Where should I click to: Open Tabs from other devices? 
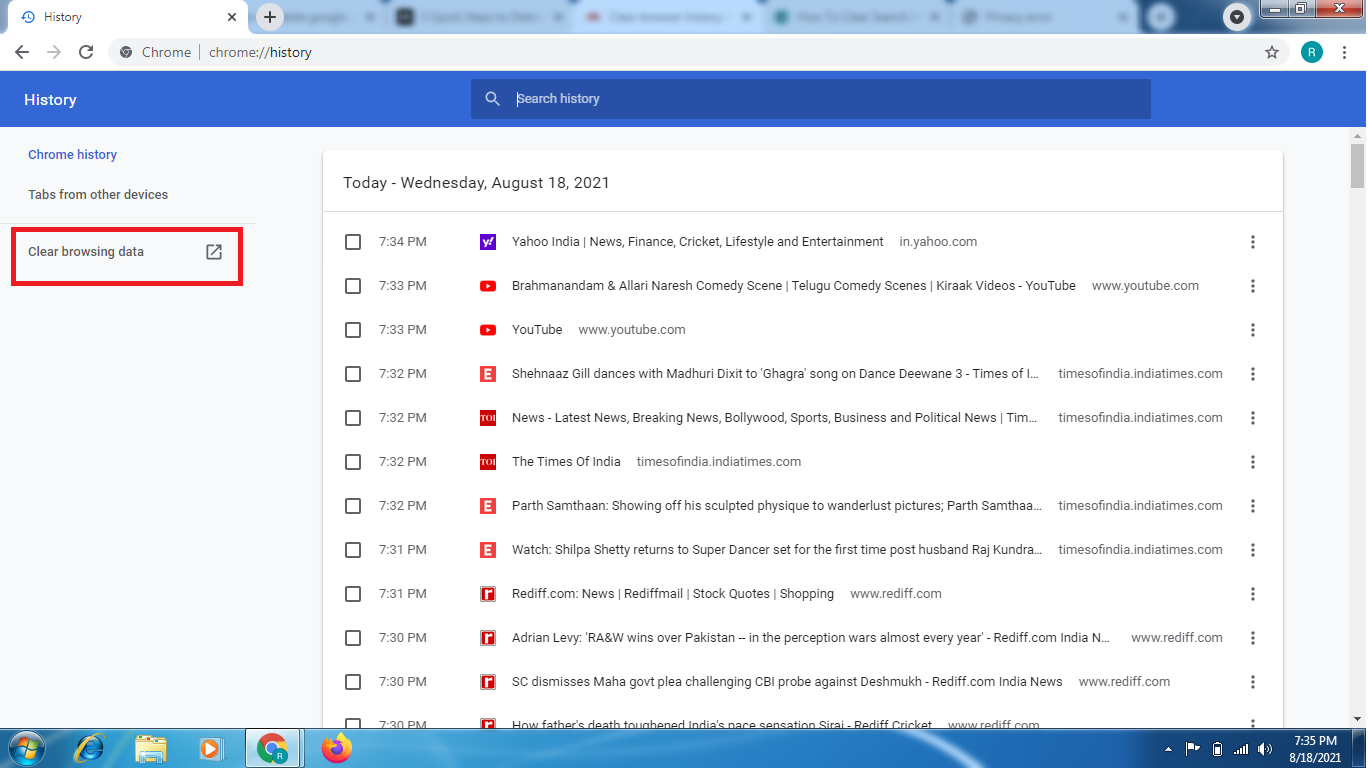click(x=98, y=195)
